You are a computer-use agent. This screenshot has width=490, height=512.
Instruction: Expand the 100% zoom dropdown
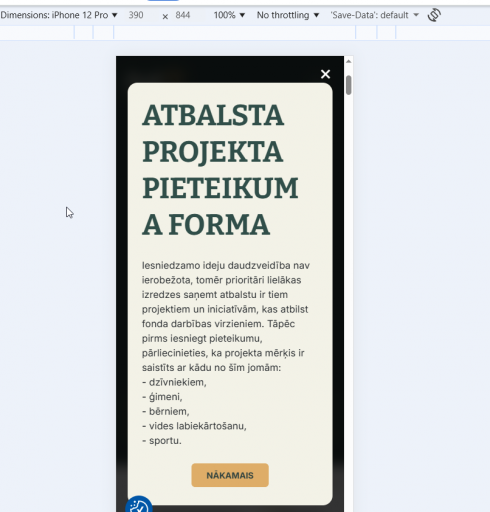coord(229,15)
